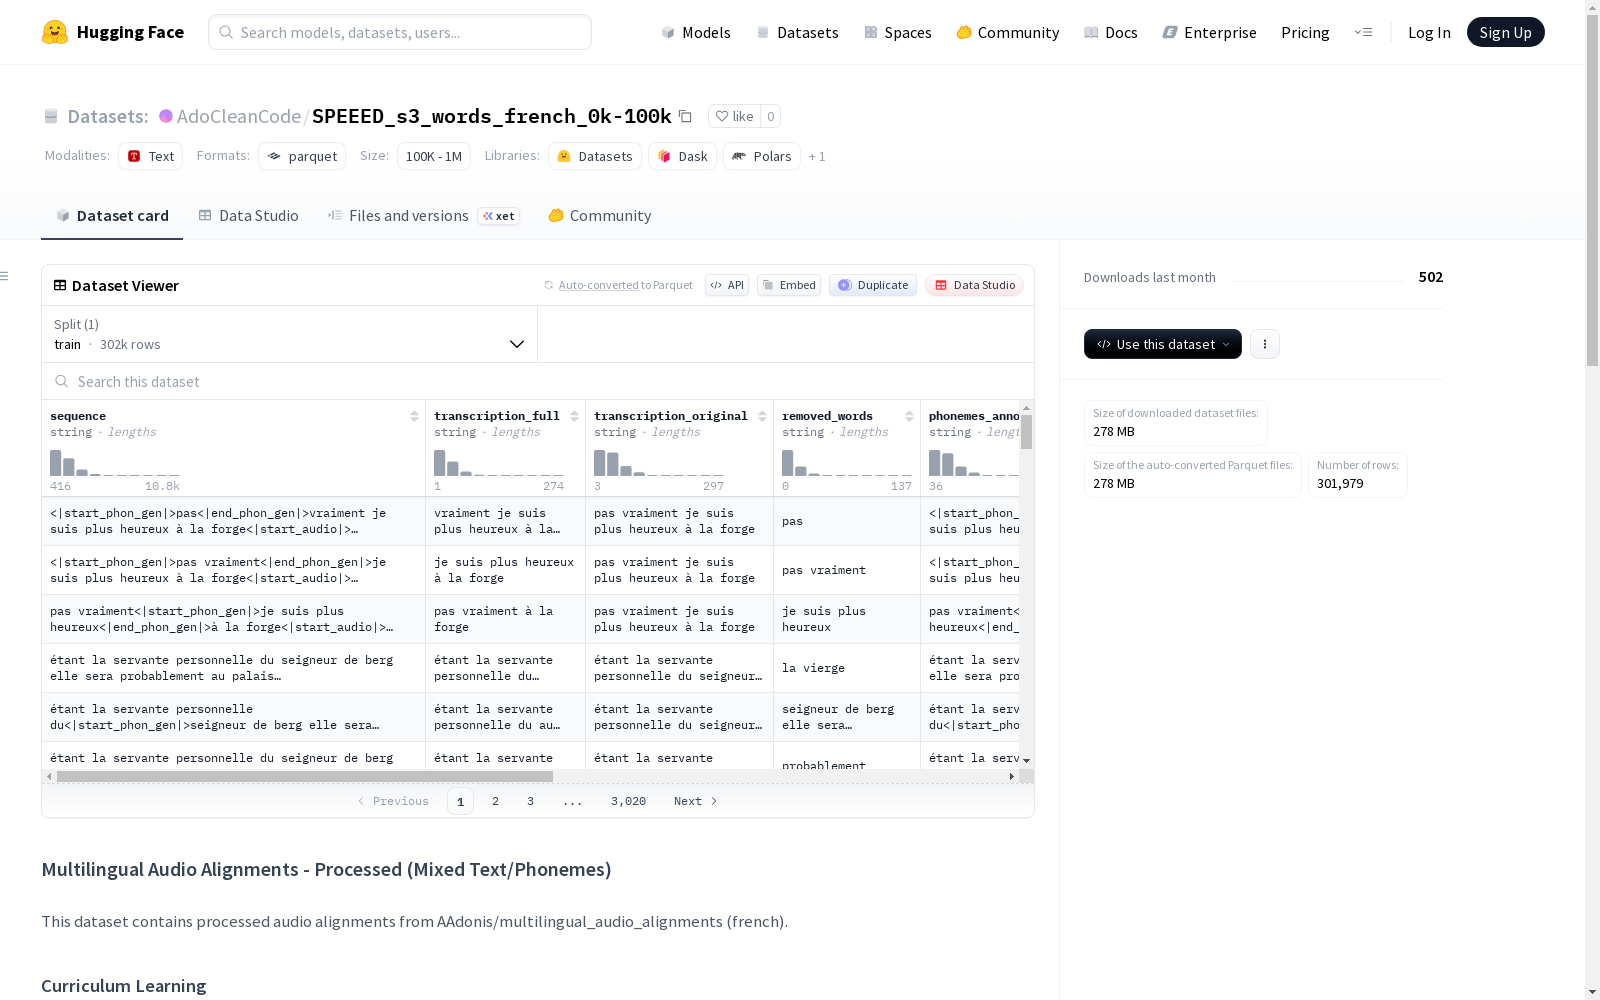Open the Use this dataset dropdown
This screenshot has height=1000, width=1600.
(x=1163, y=344)
